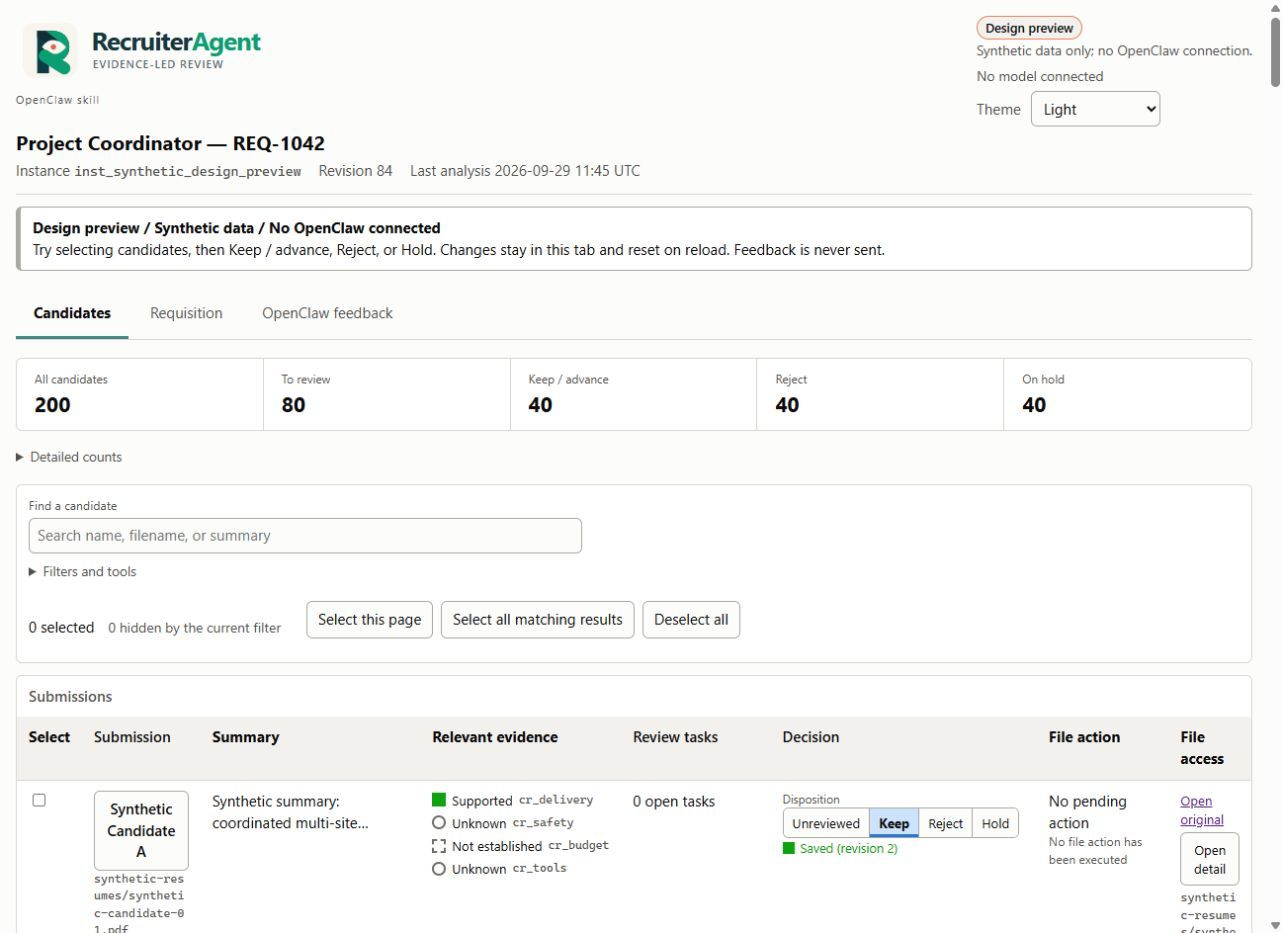Set disposition to Reject
The image size is (1283, 933).
click(x=945, y=823)
